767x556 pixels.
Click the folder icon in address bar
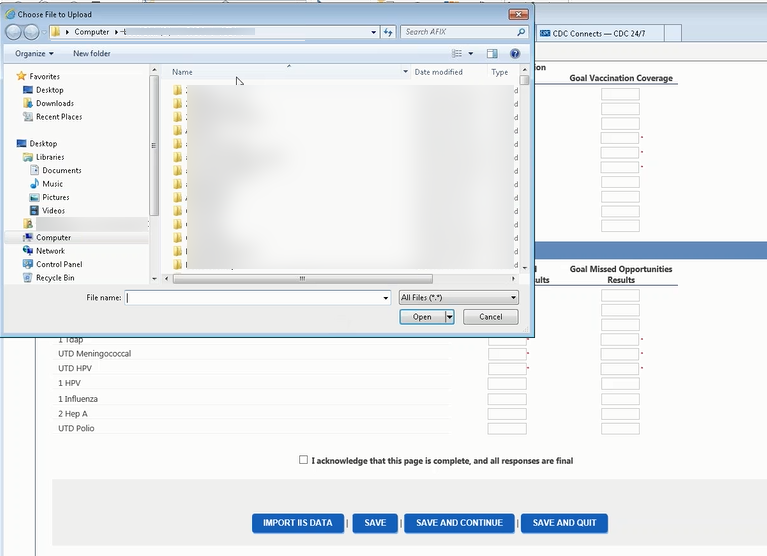point(56,32)
